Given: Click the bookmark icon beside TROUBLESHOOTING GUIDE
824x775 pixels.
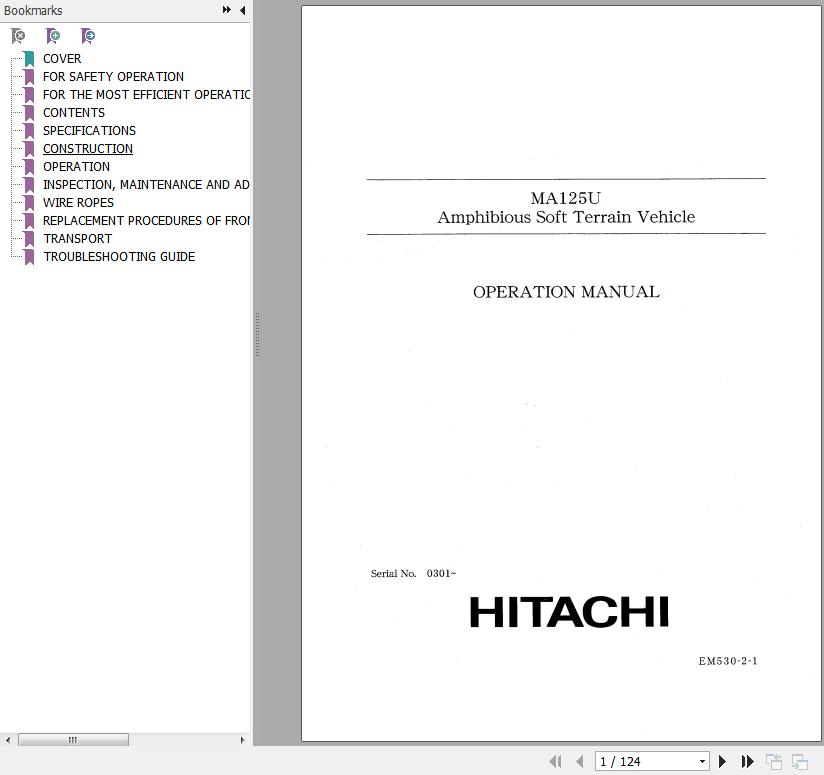Looking at the screenshot, I should [x=29, y=257].
